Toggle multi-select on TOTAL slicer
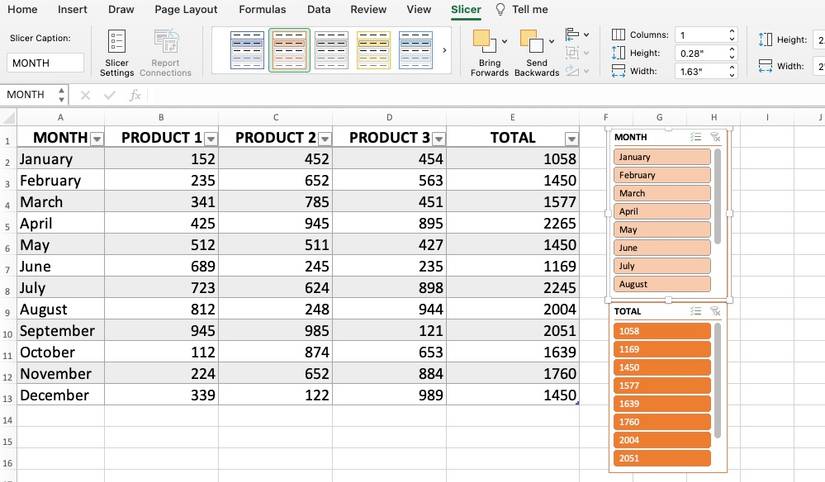Image resolution: width=825 pixels, height=482 pixels. pos(696,312)
